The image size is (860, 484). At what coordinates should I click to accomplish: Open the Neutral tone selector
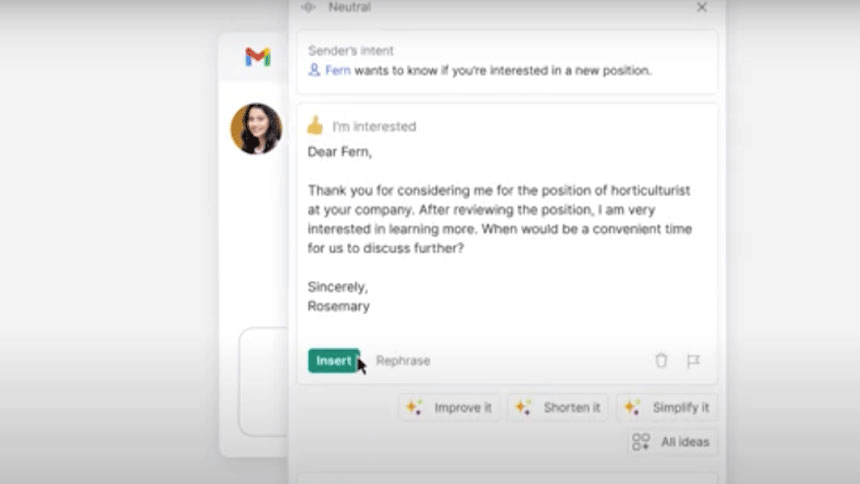pyautogui.click(x=349, y=7)
